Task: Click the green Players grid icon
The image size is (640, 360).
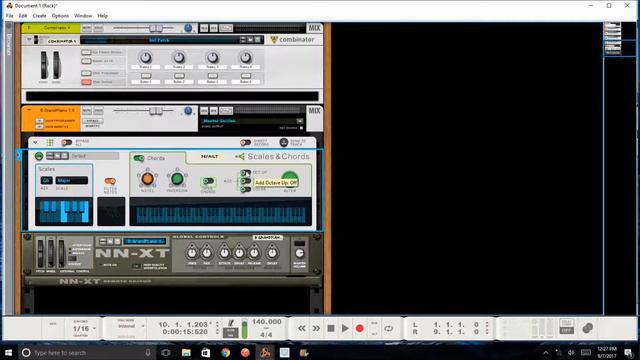Action: point(50,142)
